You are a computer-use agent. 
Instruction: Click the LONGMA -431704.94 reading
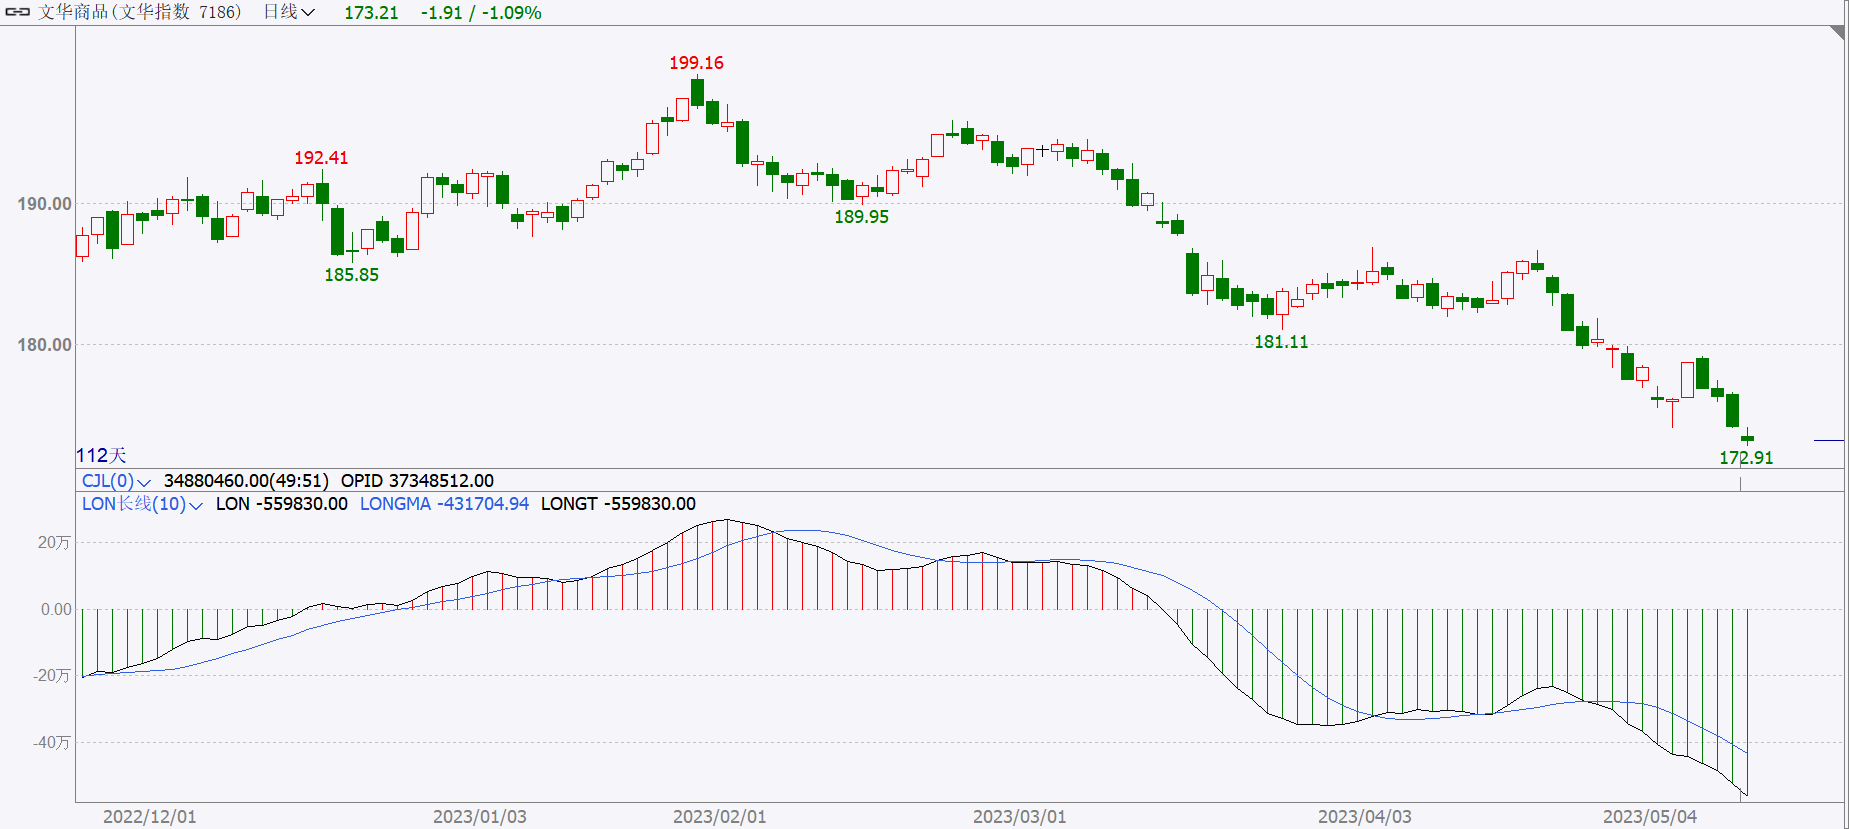click(444, 504)
